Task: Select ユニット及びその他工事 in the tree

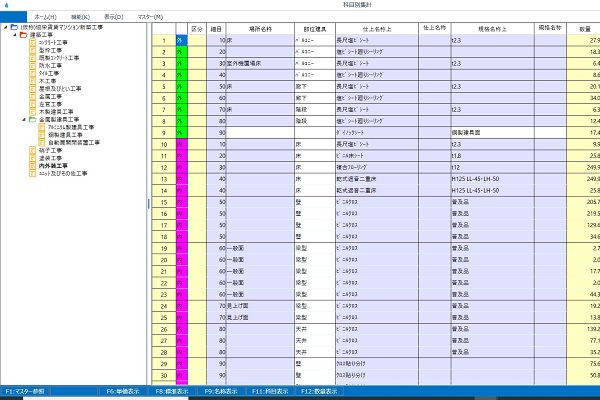Action: tap(63, 173)
